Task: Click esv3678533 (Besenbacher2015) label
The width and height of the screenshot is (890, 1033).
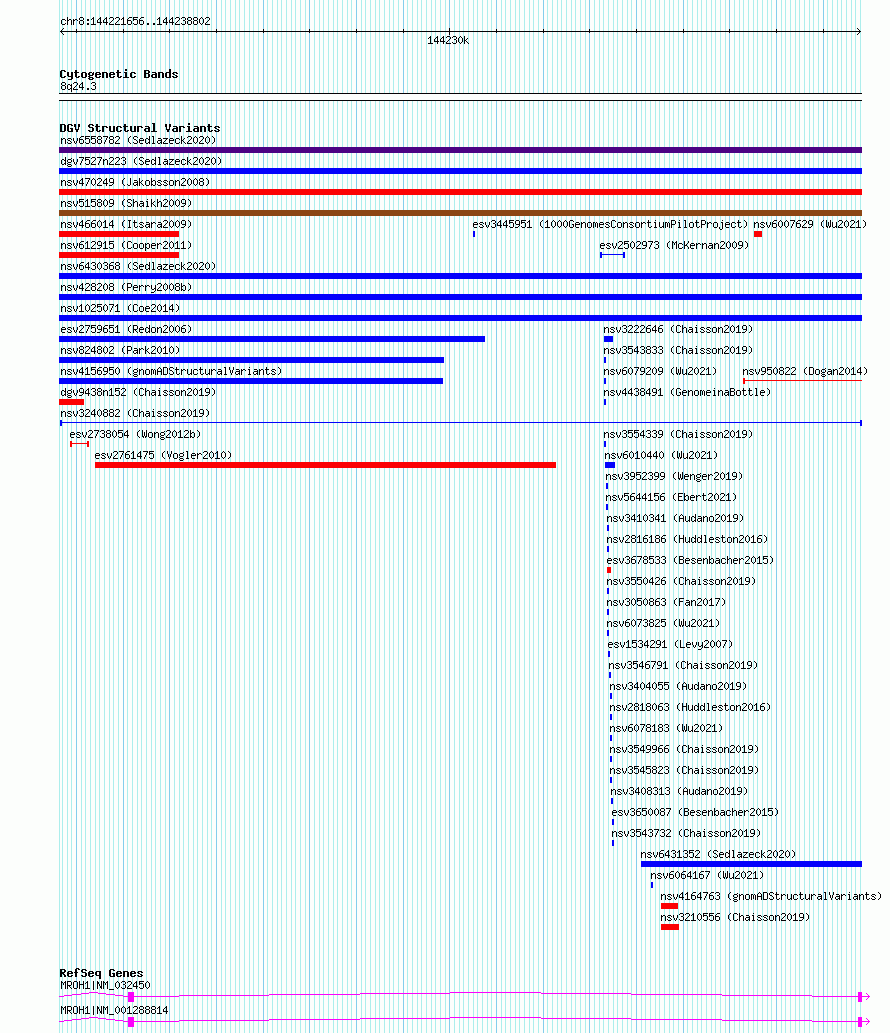Action: click(x=690, y=561)
